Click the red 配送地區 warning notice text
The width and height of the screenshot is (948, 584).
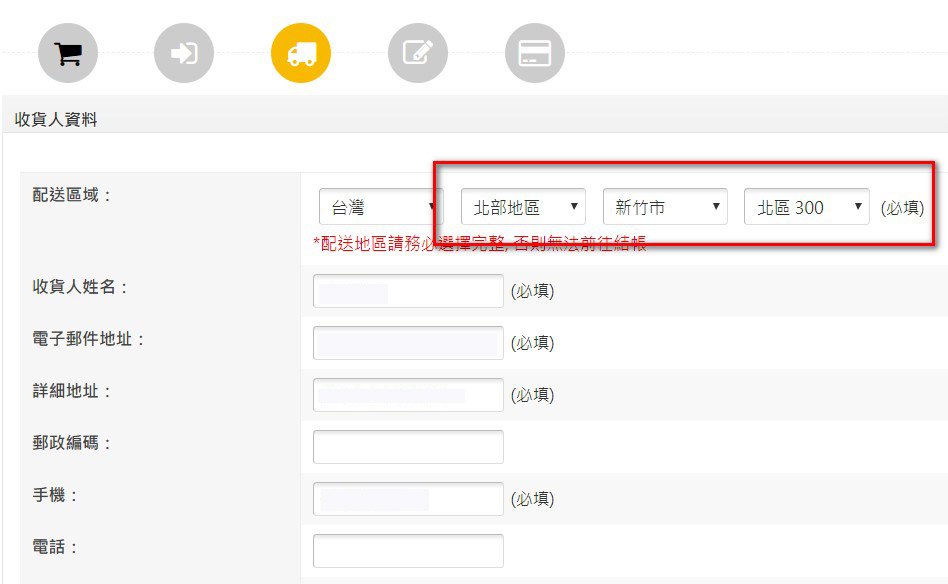(480, 244)
